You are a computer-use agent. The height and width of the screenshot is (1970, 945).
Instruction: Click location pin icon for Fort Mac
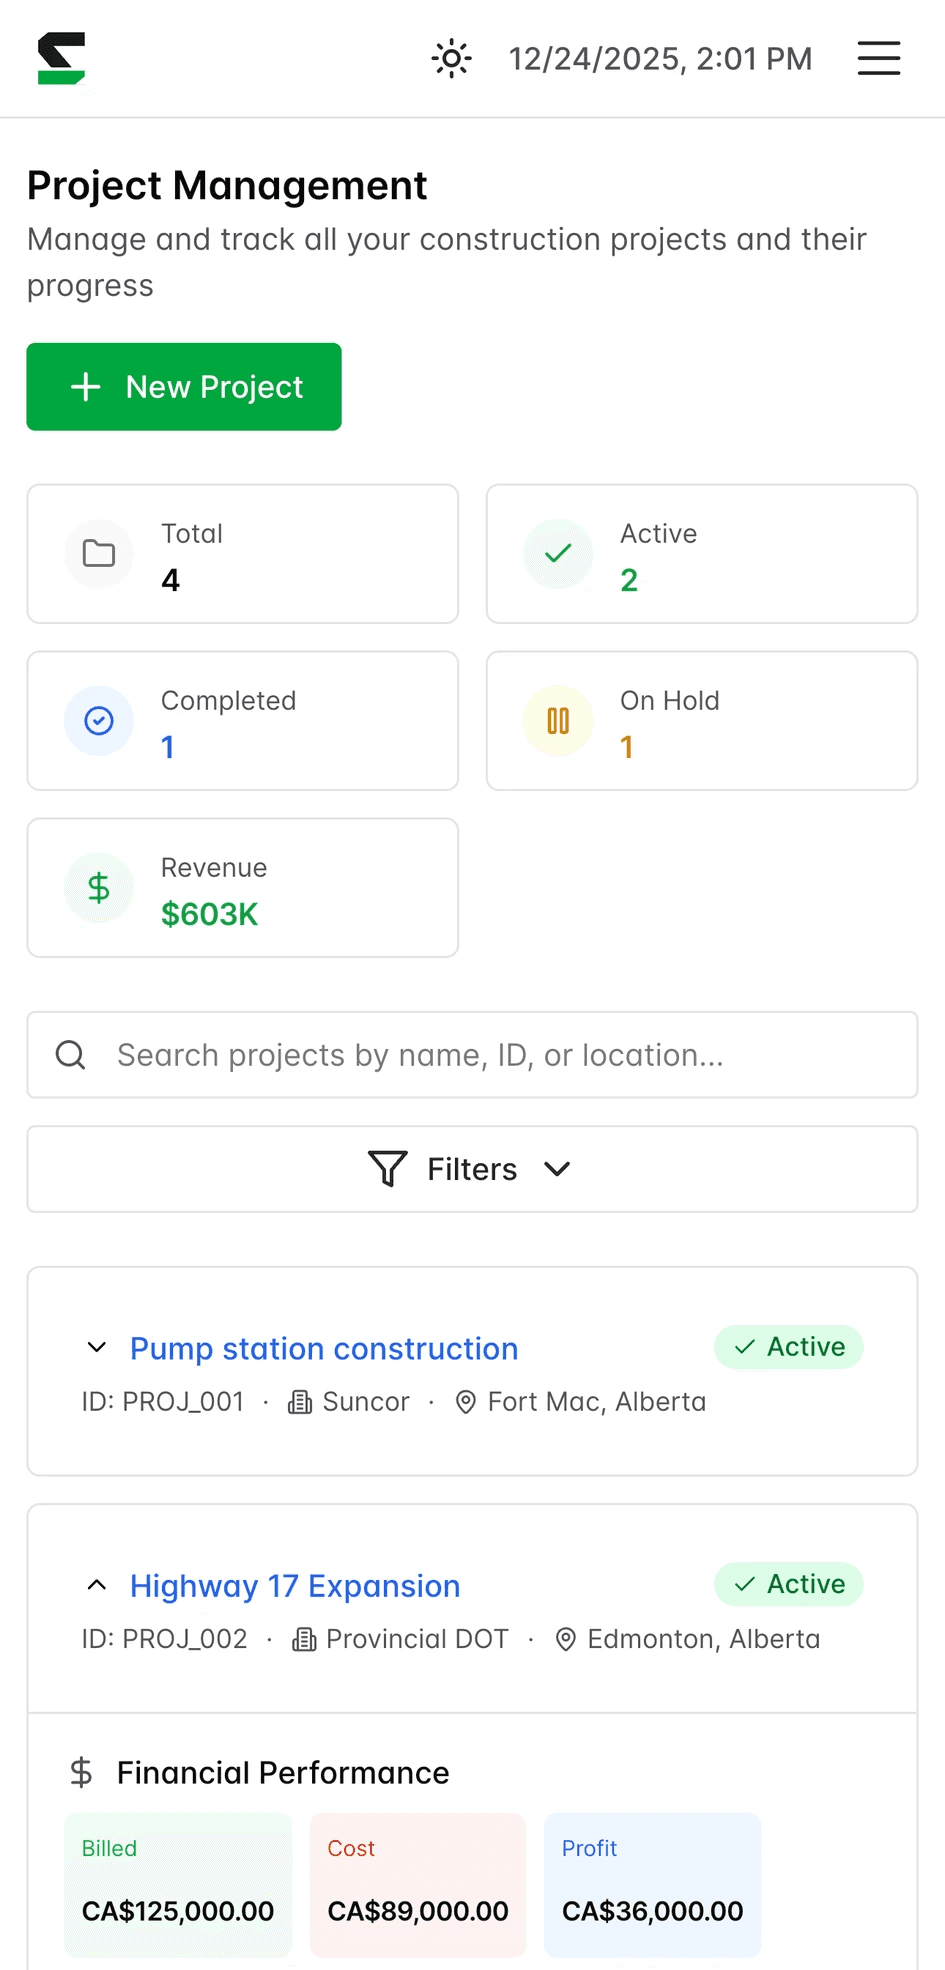click(x=465, y=1402)
